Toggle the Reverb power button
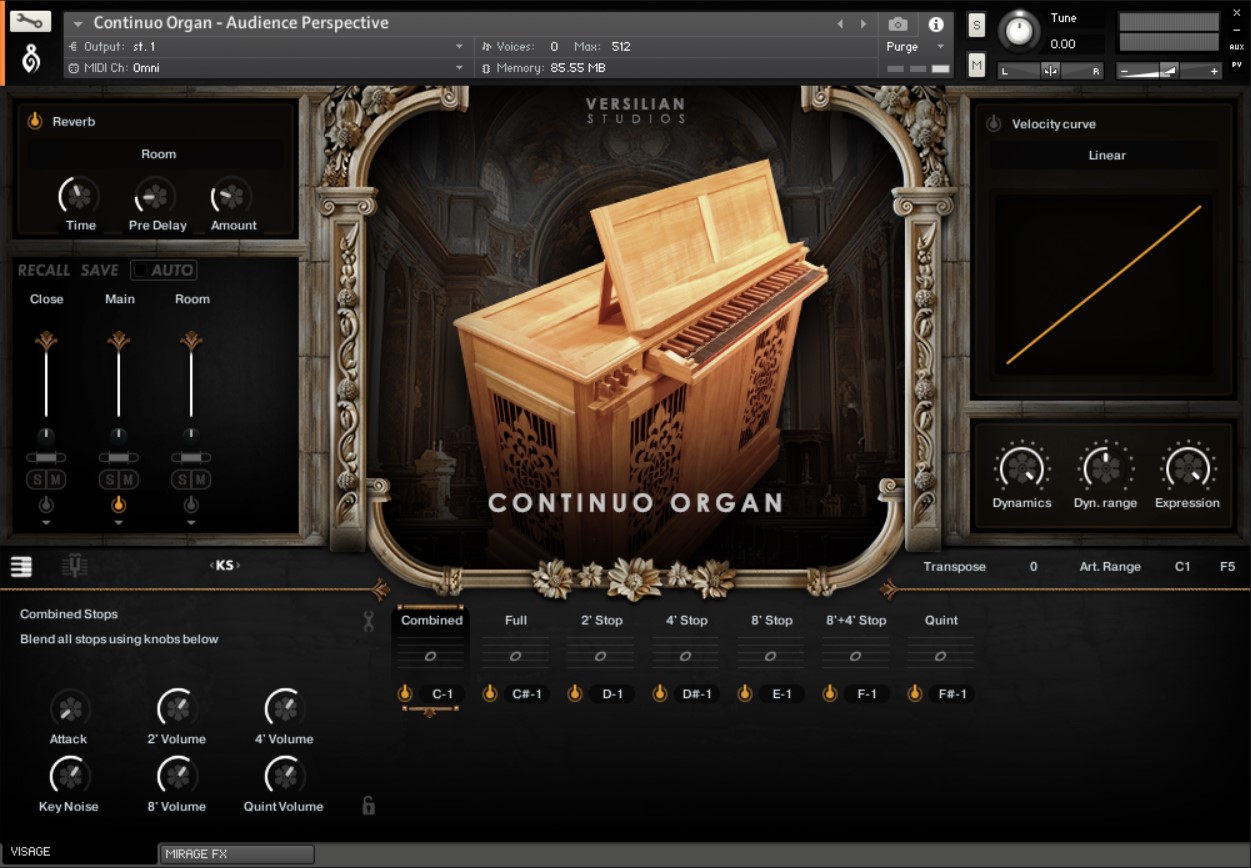The width and height of the screenshot is (1251, 868). [x=34, y=121]
